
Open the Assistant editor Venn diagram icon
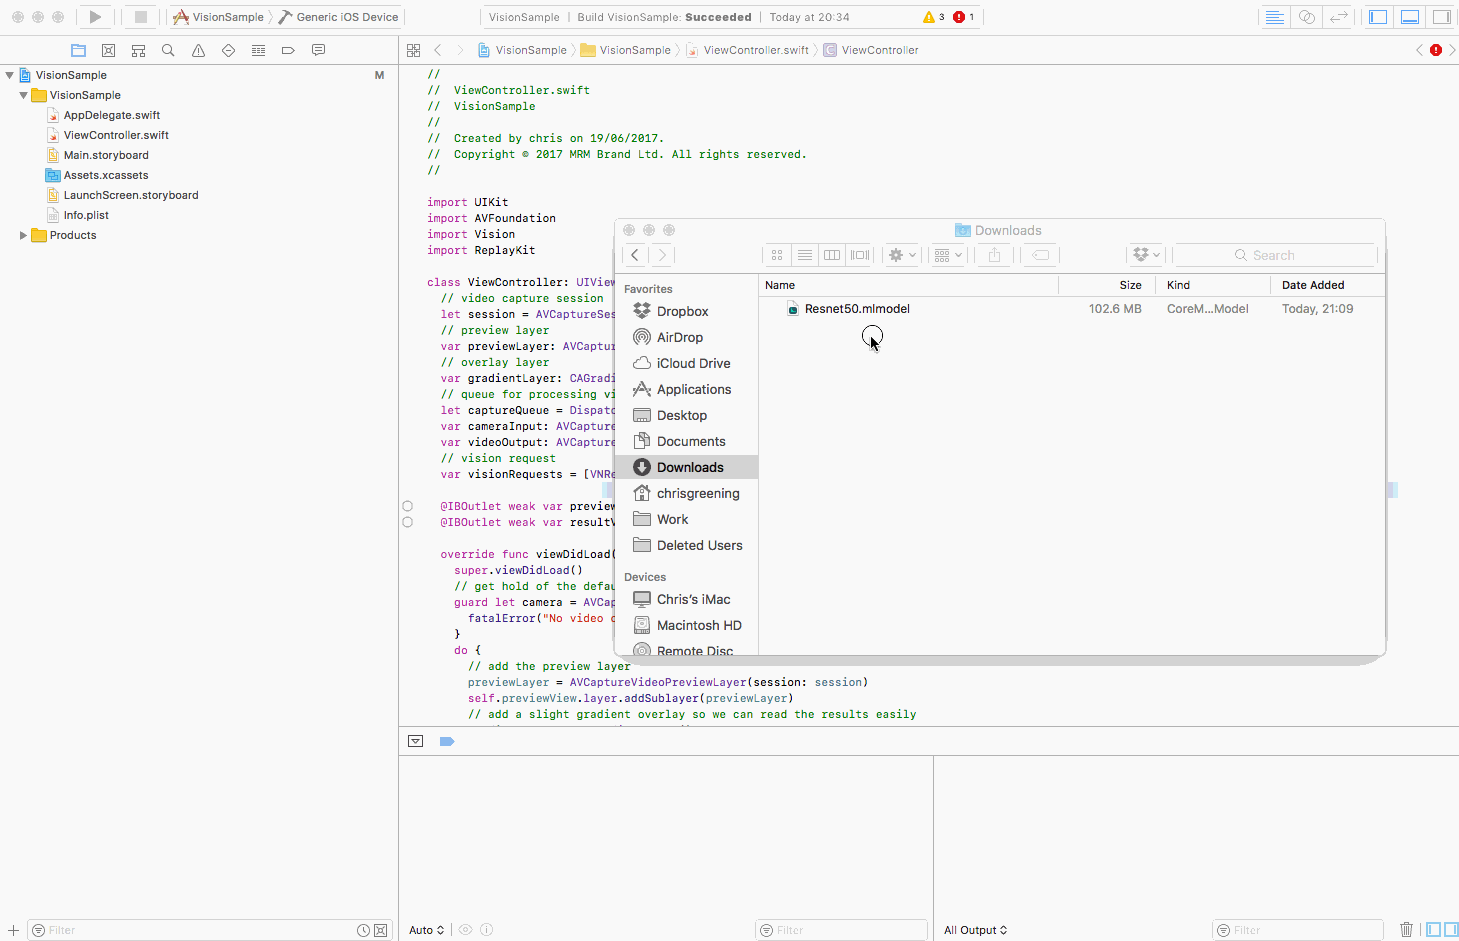1306,16
